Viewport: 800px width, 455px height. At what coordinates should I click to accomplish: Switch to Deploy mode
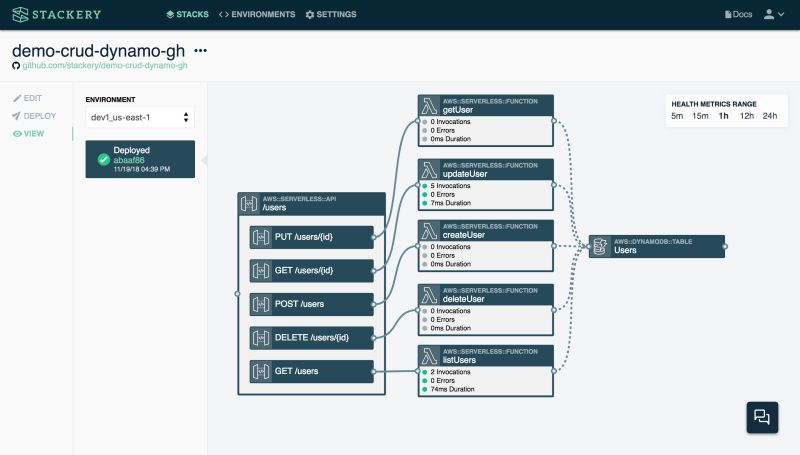34,116
